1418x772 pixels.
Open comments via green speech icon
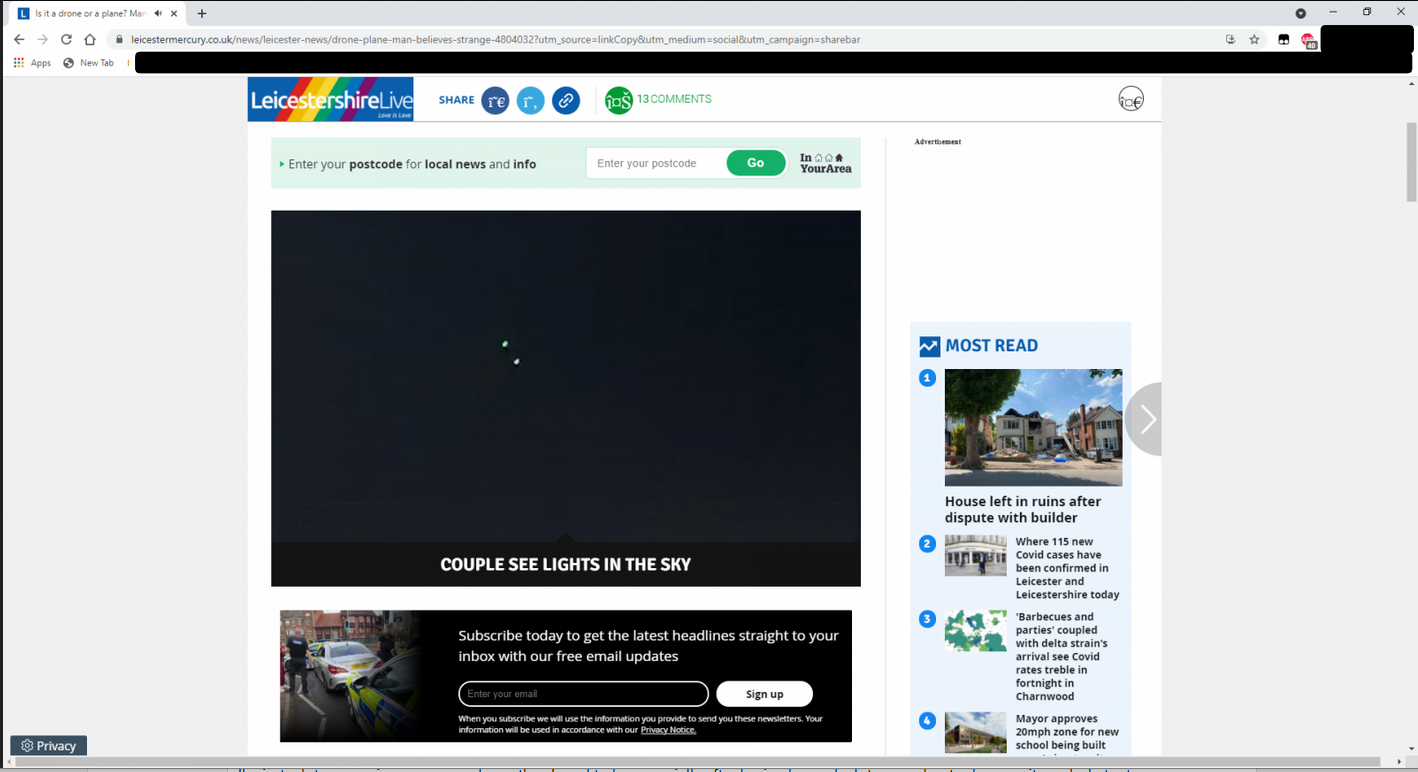(x=619, y=100)
